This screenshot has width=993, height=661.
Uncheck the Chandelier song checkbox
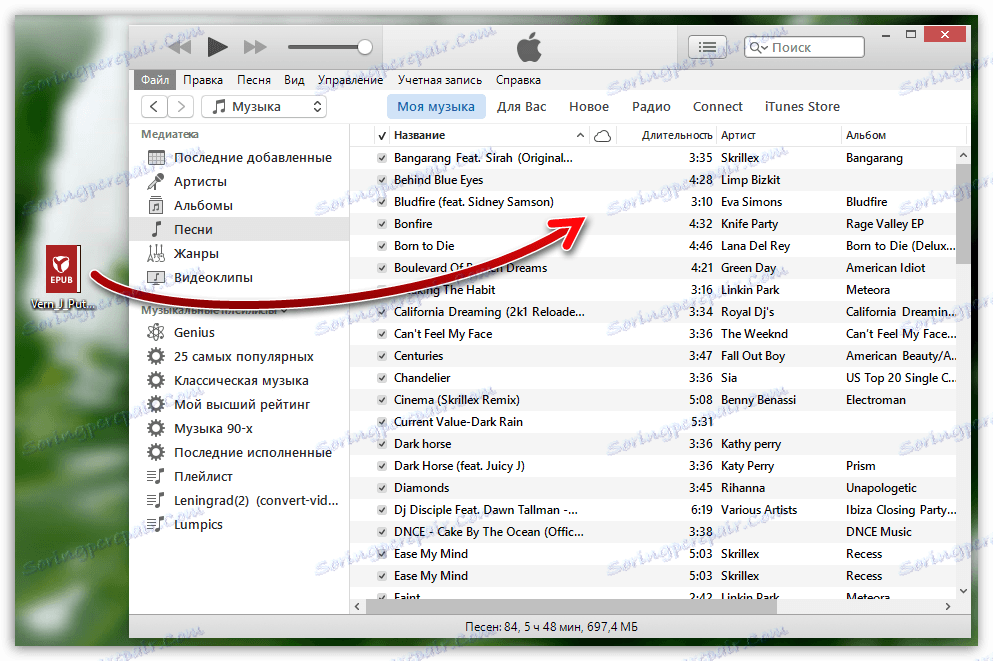(x=382, y=378)
